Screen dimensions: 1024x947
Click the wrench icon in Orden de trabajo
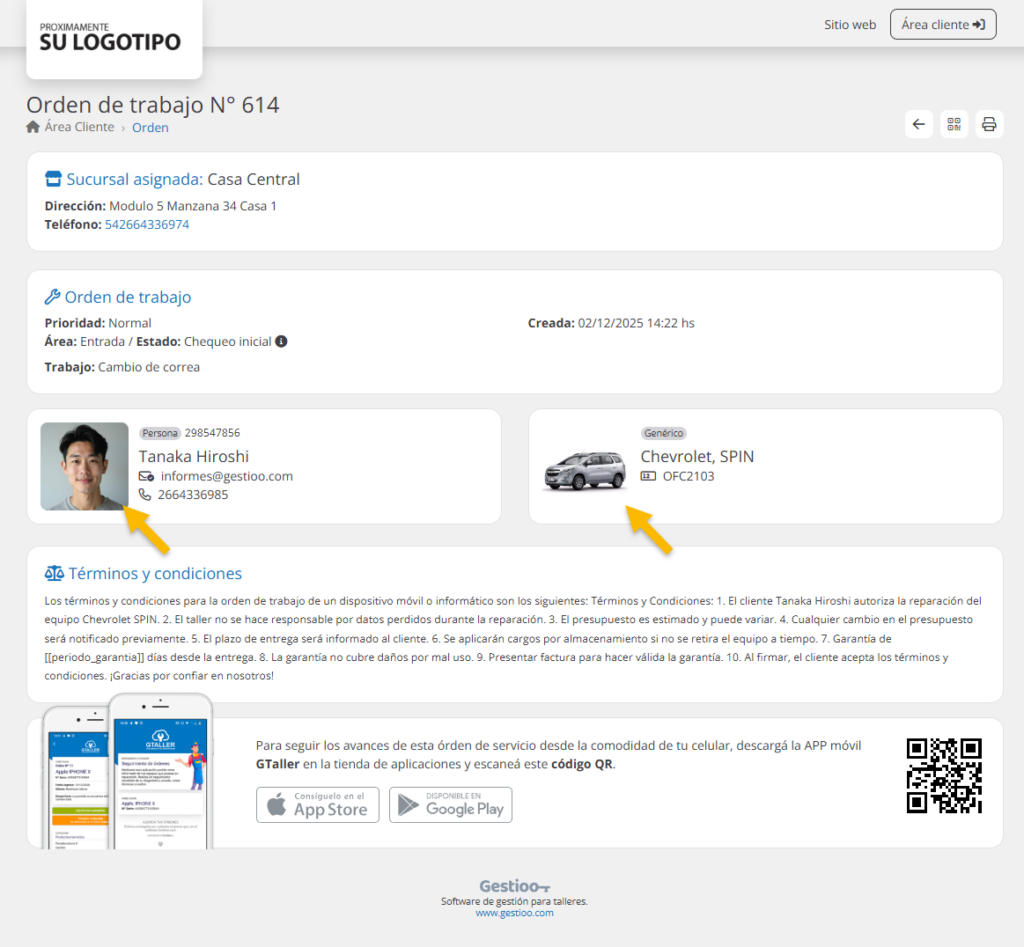click(53, 297)
